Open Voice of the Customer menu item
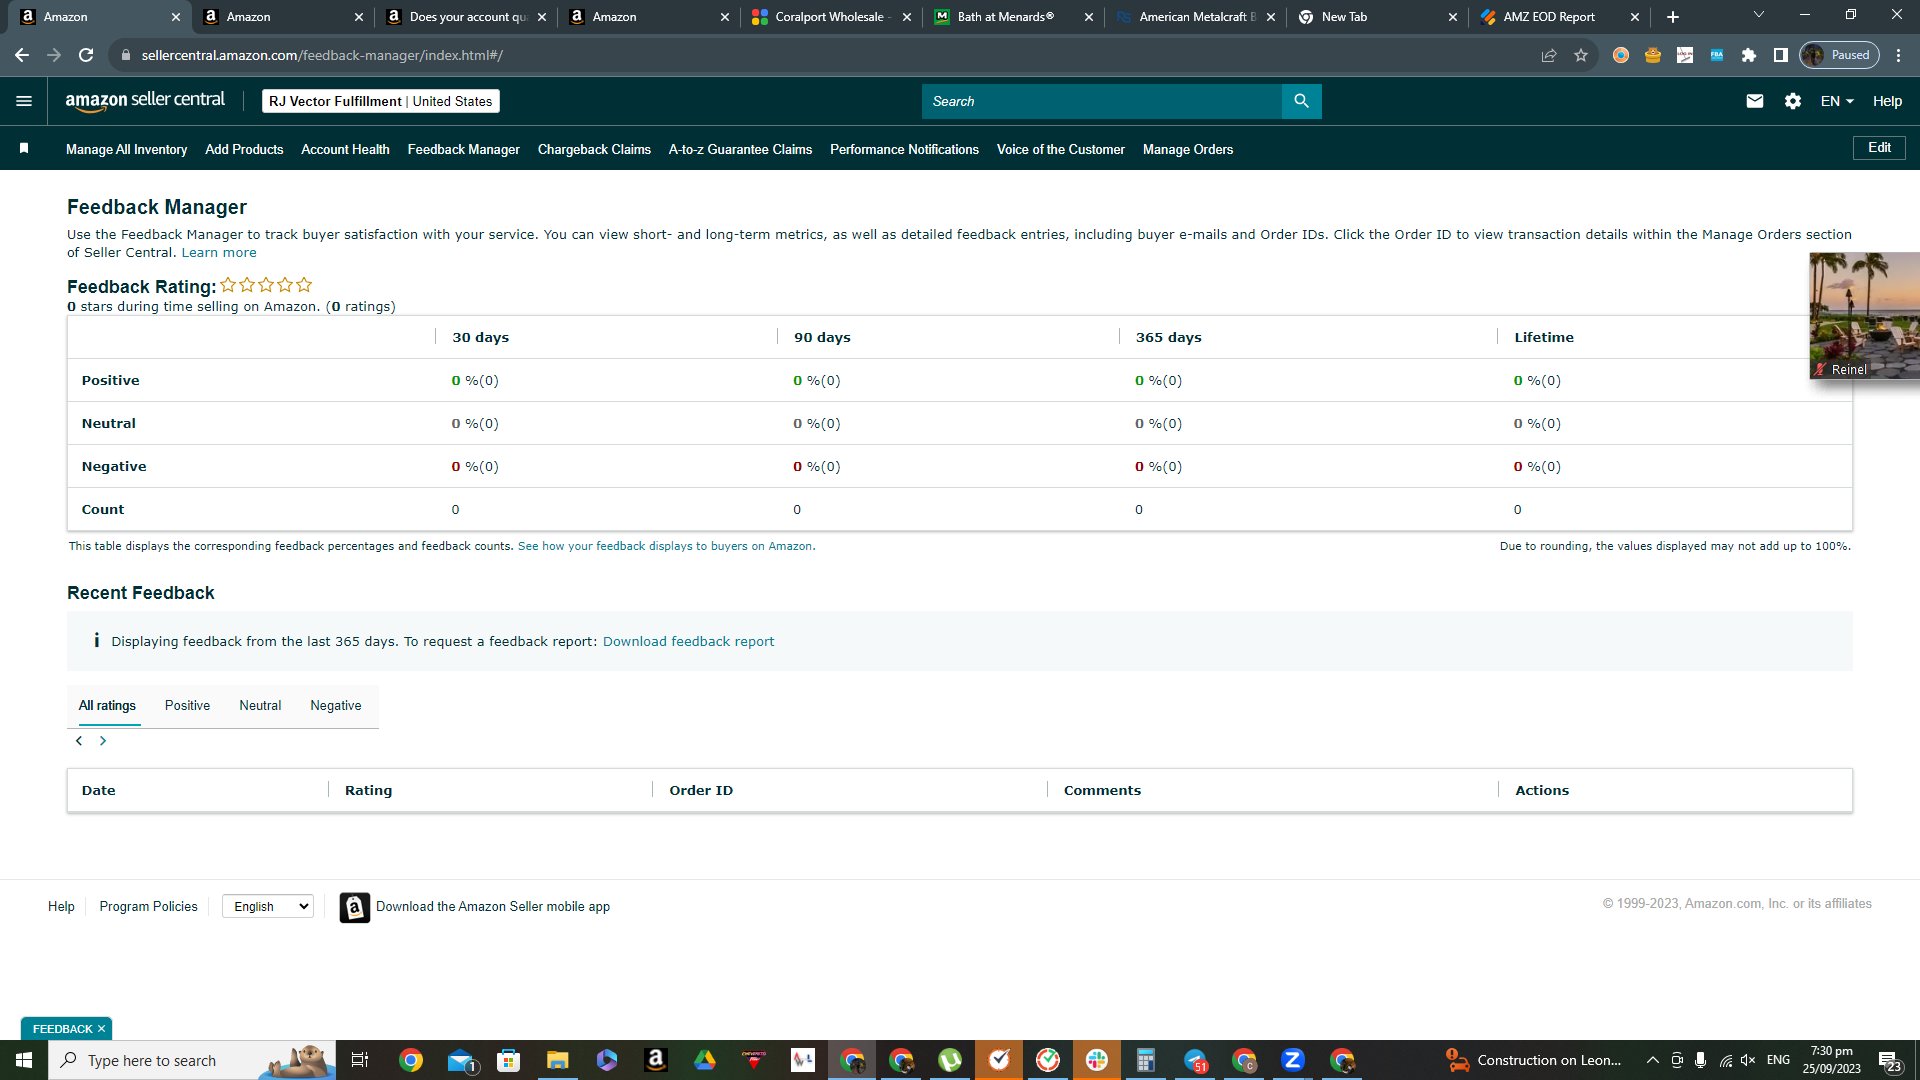 pos(1060,149)
